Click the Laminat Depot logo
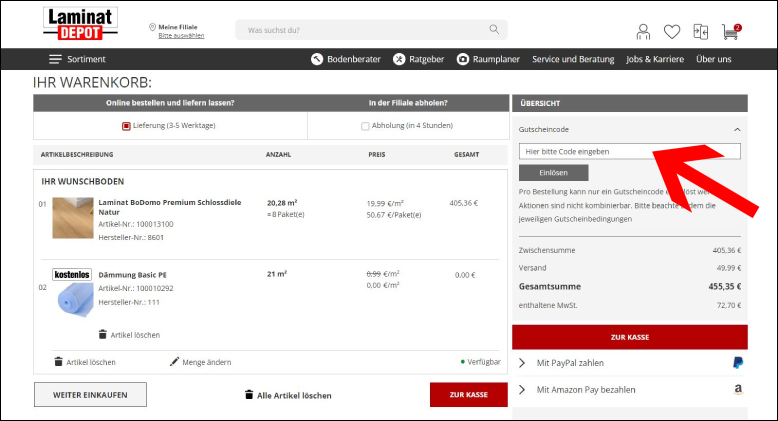 click(x=80, y=23)
